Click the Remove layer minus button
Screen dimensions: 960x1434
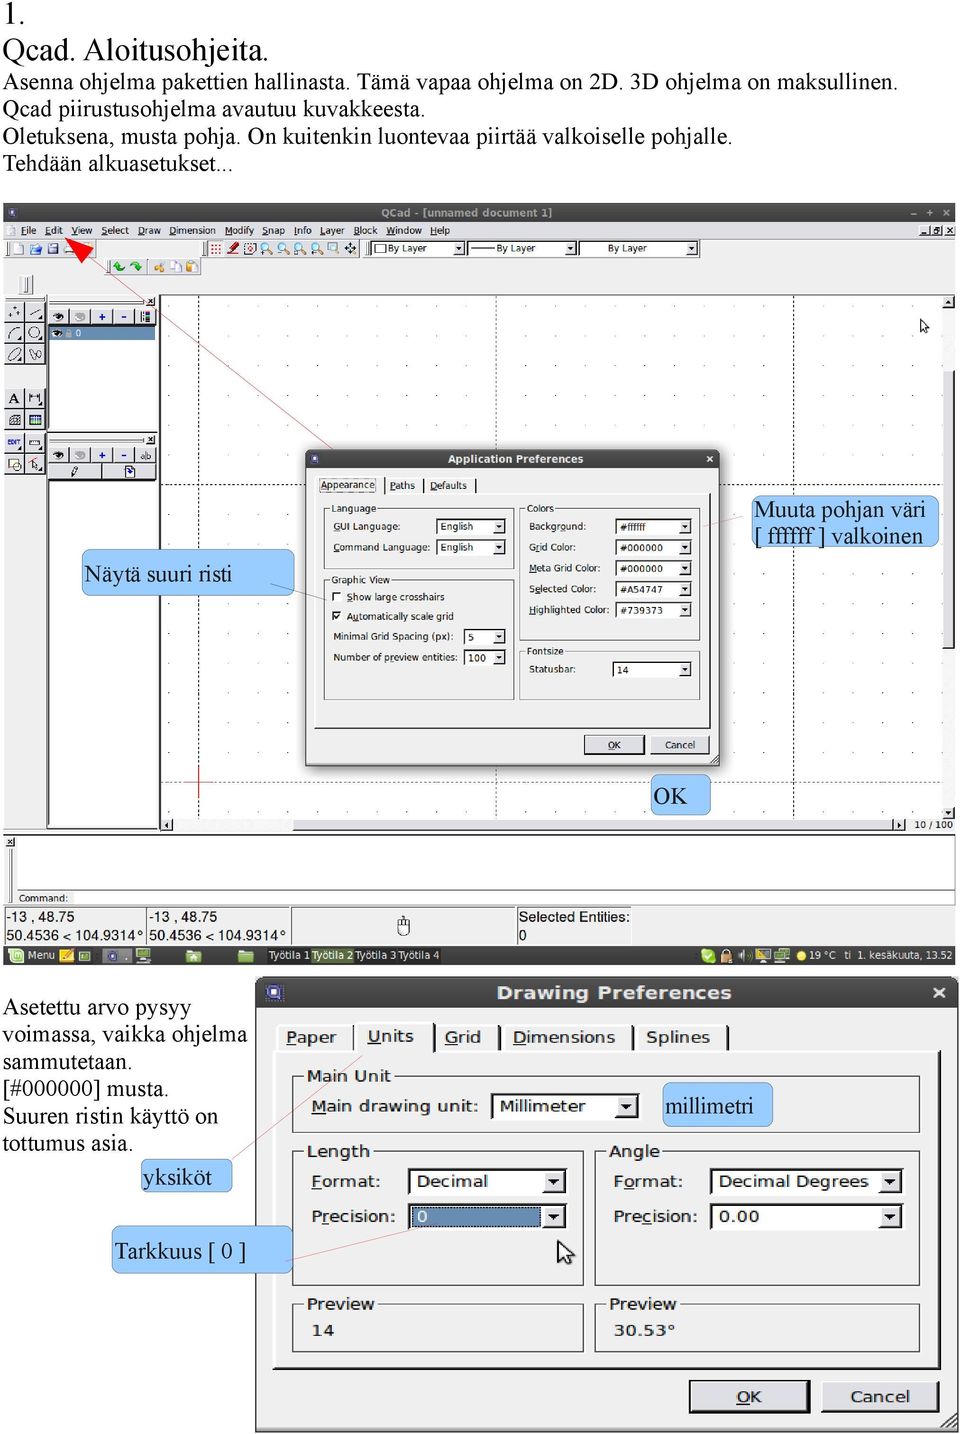pos(124,317)
